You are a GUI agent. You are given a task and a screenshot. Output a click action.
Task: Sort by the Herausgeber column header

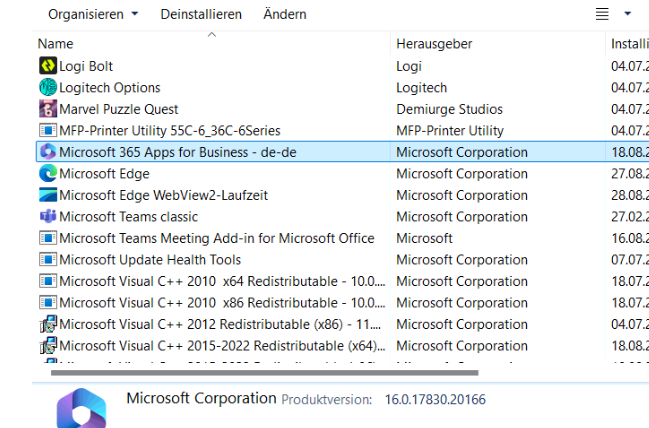(434, 44)
